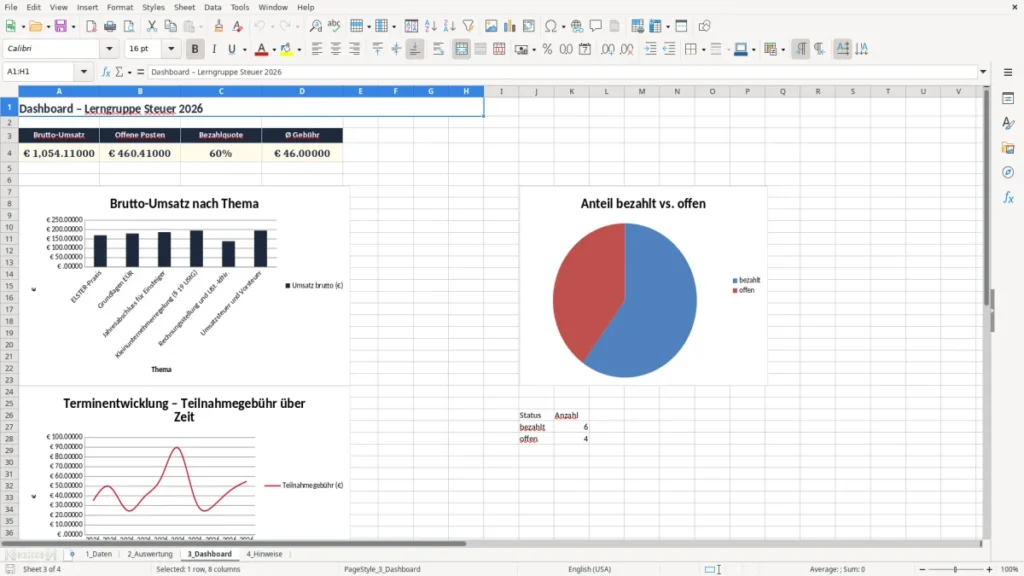Toggle Wrap Text button
The image size is (1024, 576).
click(439, 49)
